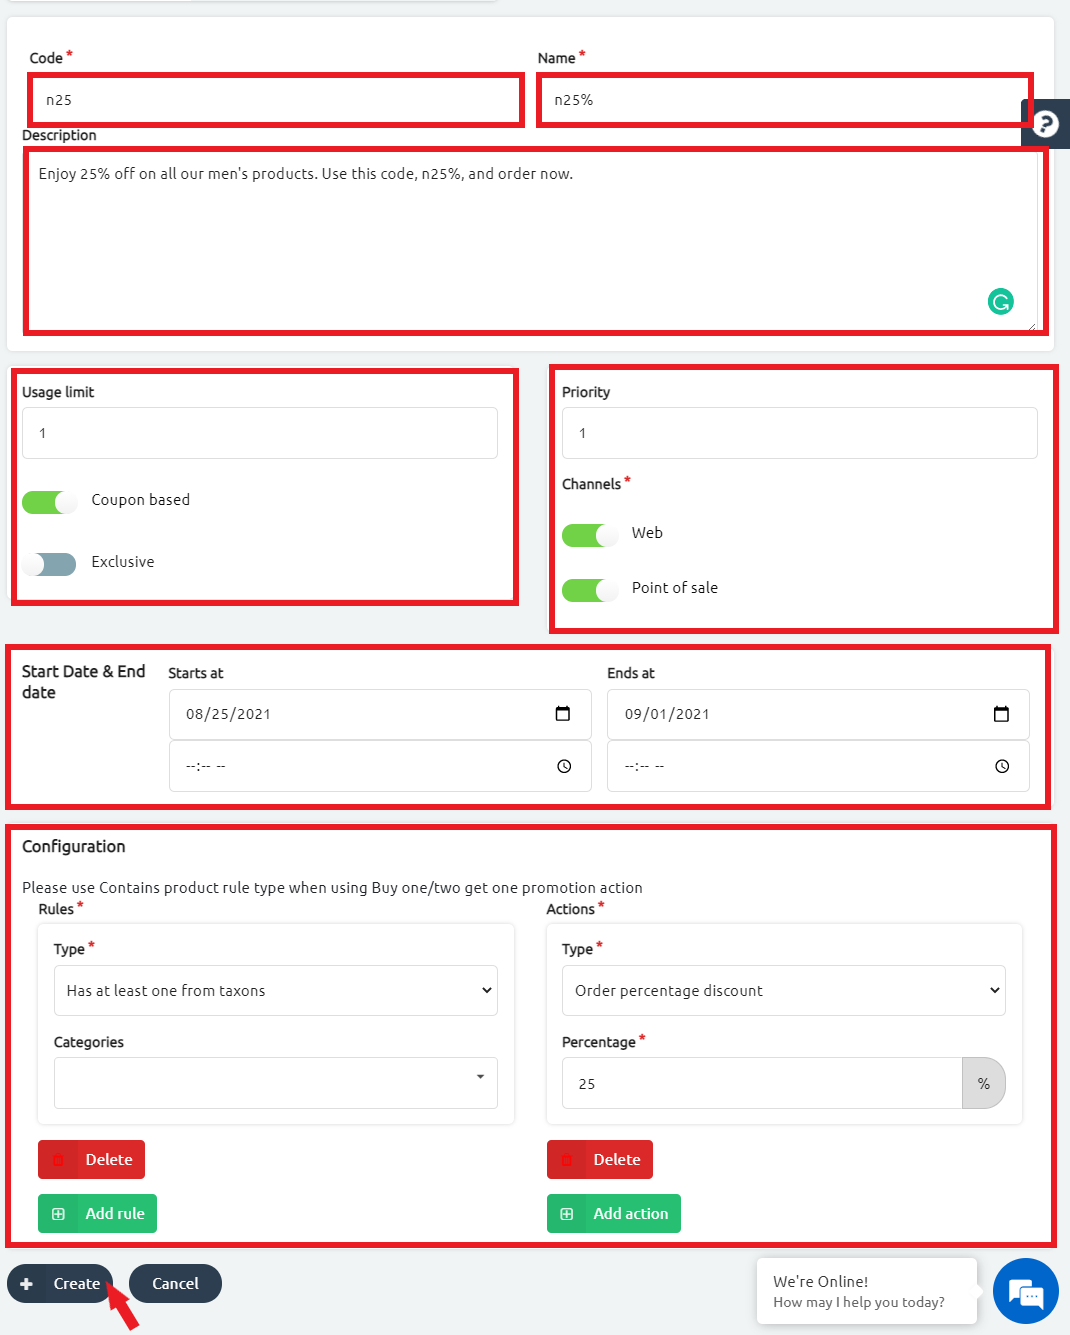This screenshot has height=1335, width=1070.
Task: Delete the rule under Rules
Action: 92,1159
